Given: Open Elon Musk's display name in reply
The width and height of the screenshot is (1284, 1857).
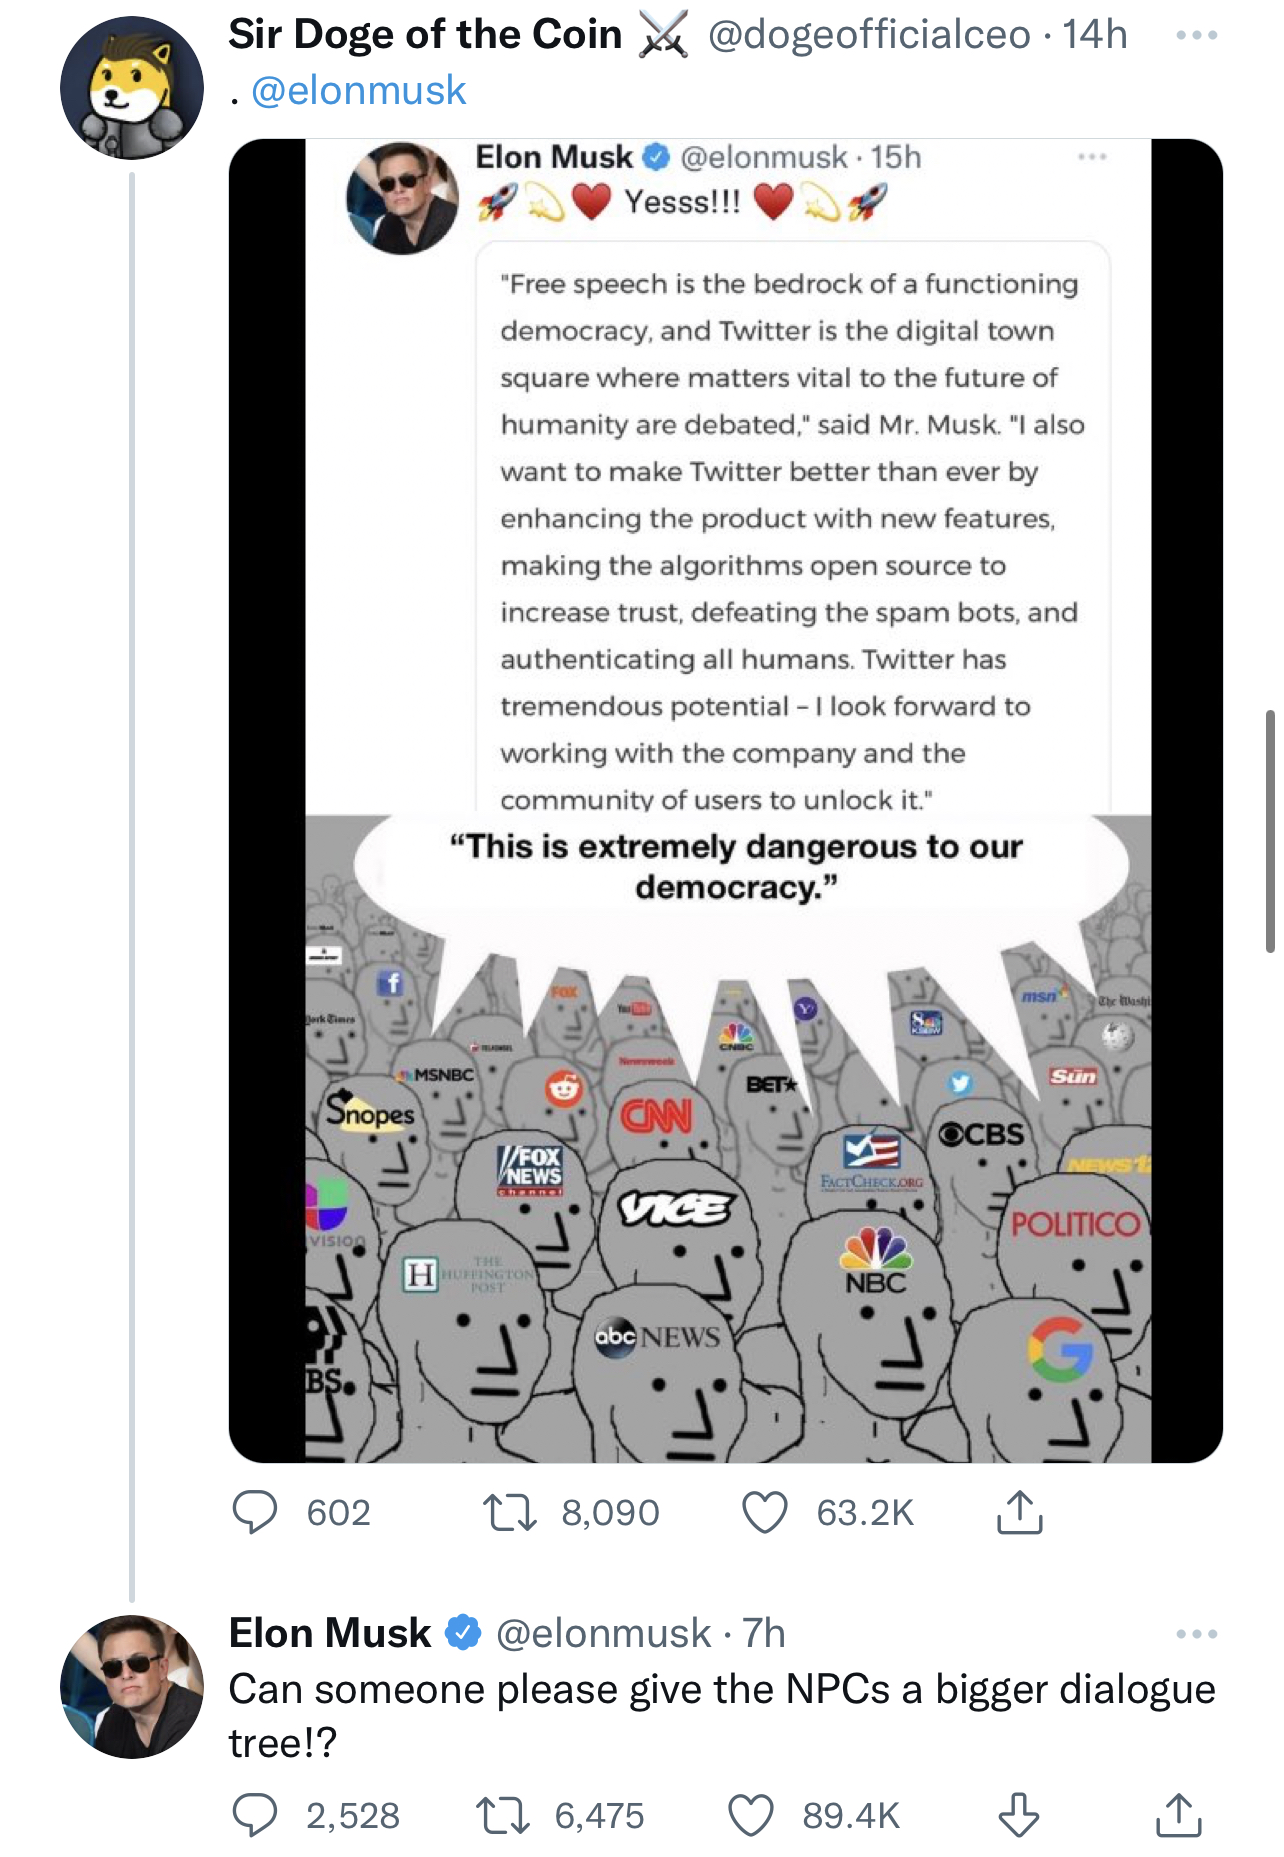Looking at the screenshot, I should click(x=330, y=1633).
